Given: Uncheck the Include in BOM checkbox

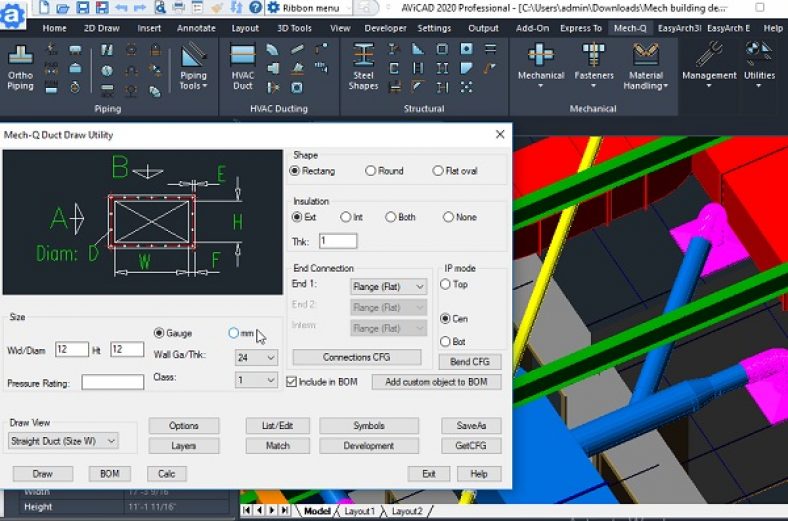Looking at the screenshot, I should tap(292, 382).
